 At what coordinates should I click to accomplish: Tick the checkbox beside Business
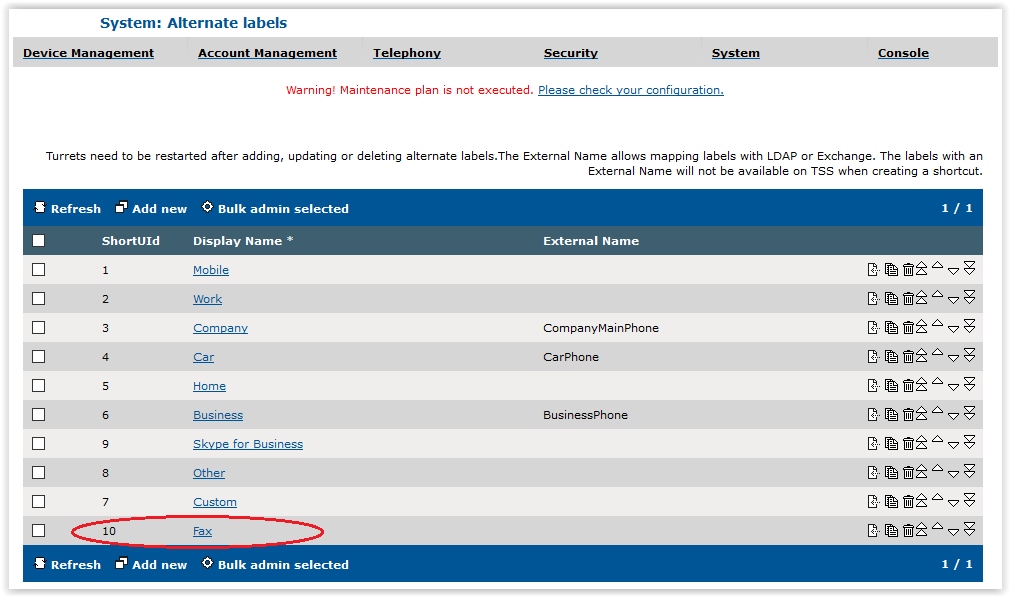tap(39, 415)
